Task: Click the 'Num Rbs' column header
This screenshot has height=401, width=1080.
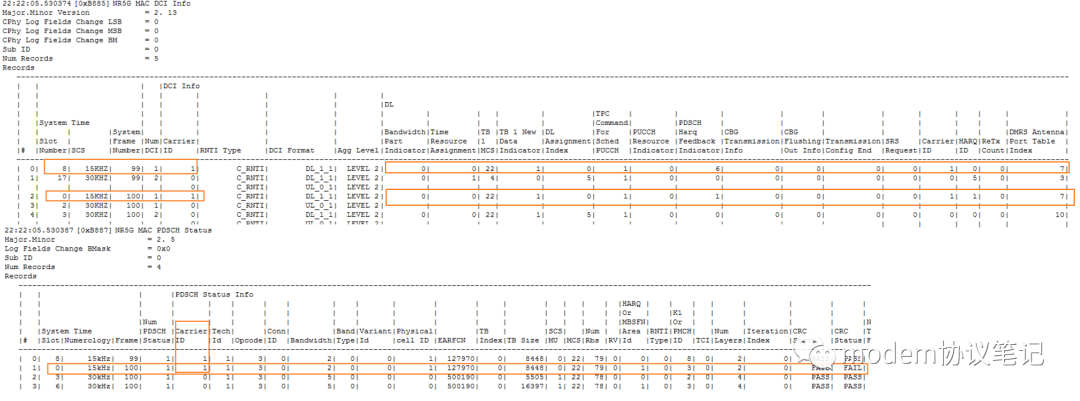Action: click(x=592, y=336)
